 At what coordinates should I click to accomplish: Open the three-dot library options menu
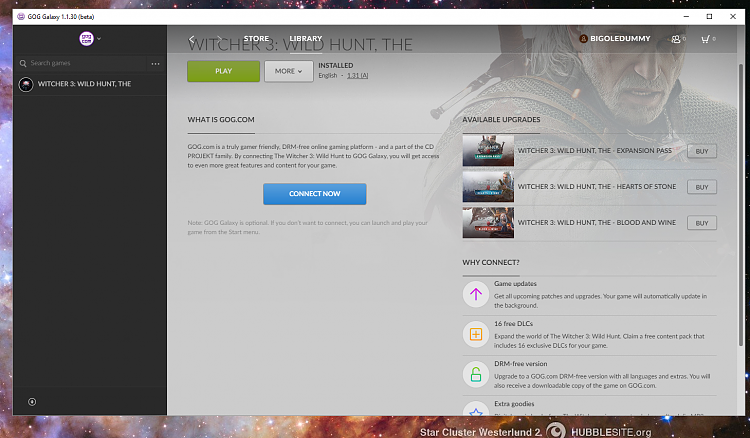[x=155, y=64]
